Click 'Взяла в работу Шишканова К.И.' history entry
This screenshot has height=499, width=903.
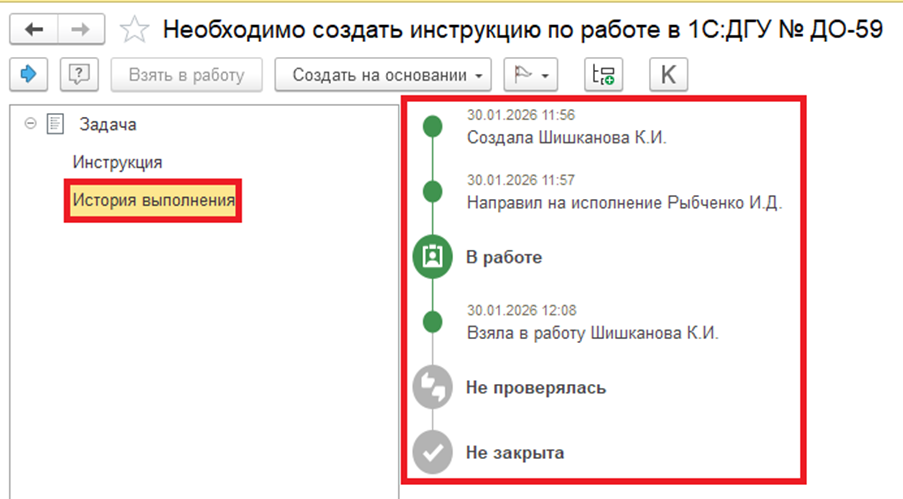[x=592, y=332]
